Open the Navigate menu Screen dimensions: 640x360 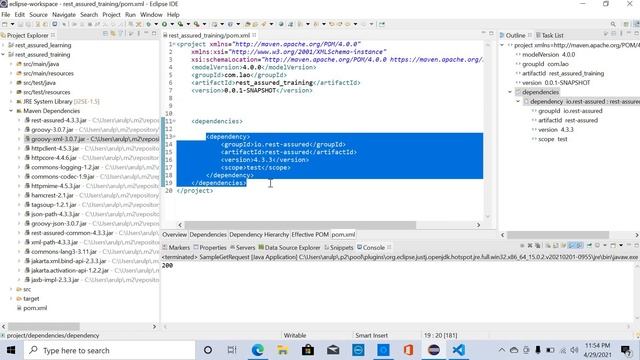[64, 14]
